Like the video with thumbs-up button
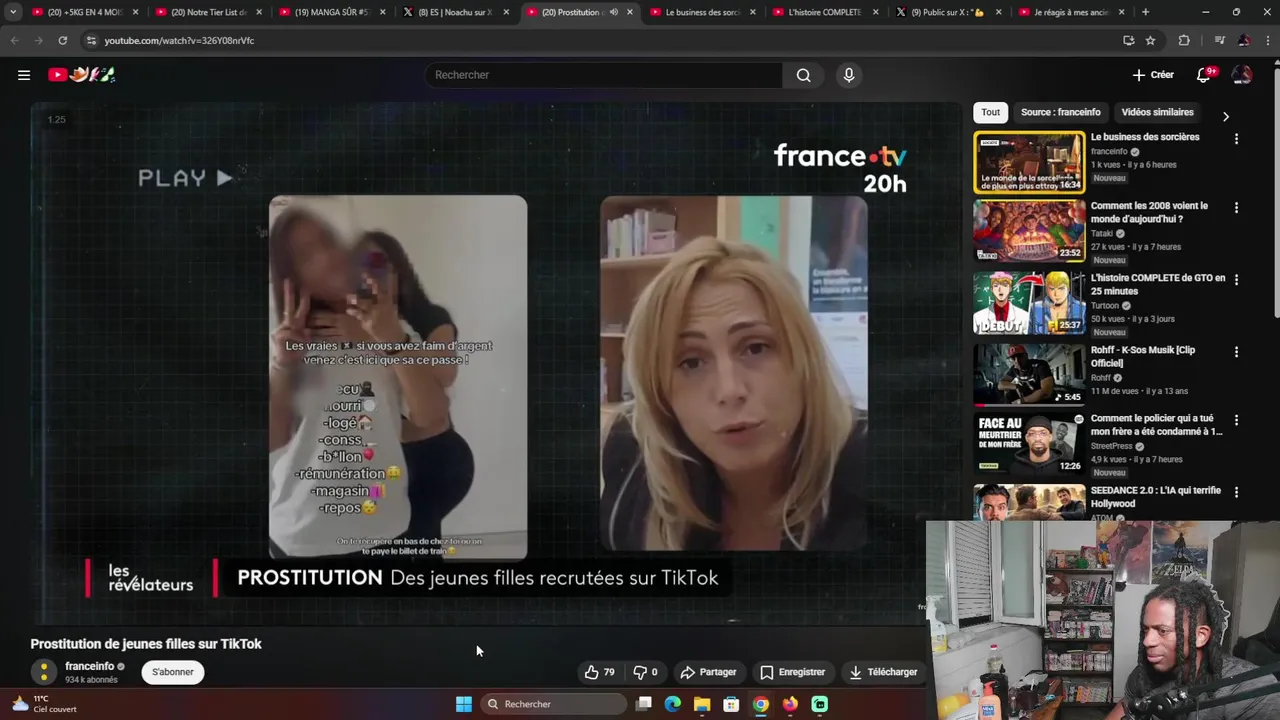This screenshot has height=720, width=1280. [600, 672]
